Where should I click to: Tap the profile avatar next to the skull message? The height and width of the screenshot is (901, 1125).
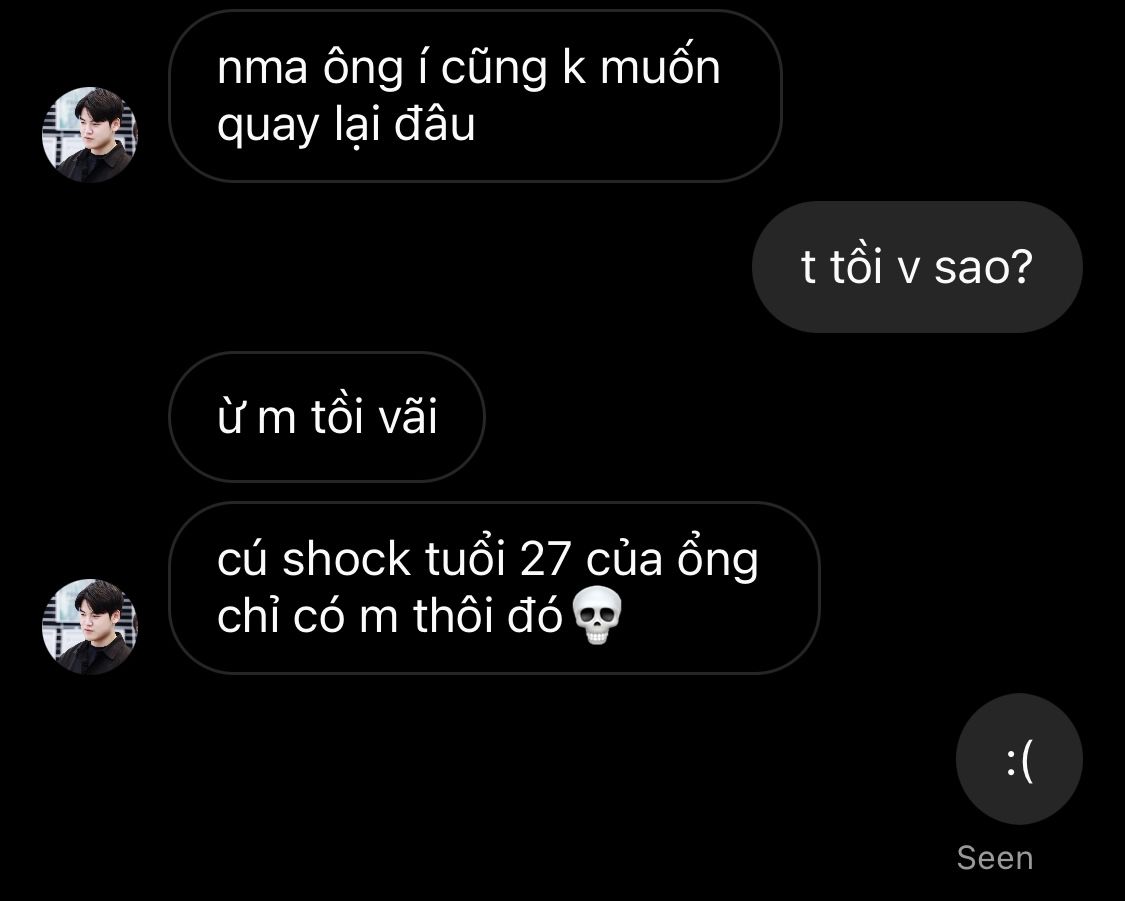pyautogui.click(x=90, y=627)
